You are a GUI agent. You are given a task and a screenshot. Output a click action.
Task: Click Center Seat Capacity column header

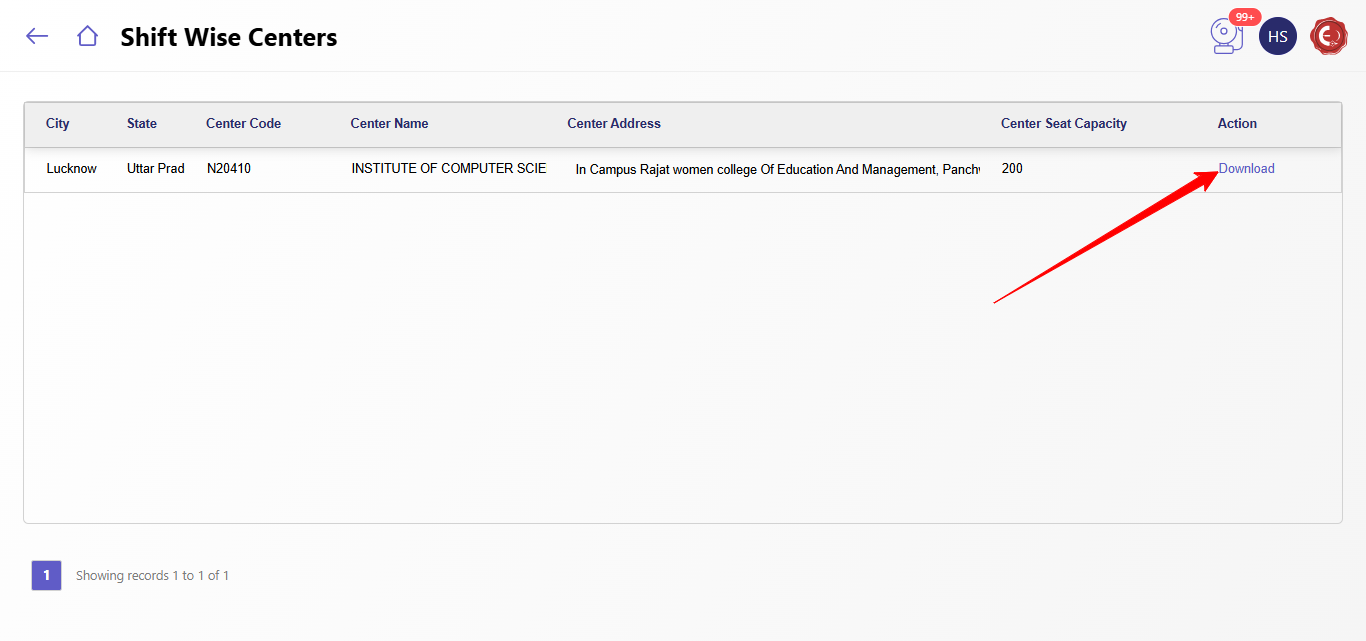pos(1063,124)
